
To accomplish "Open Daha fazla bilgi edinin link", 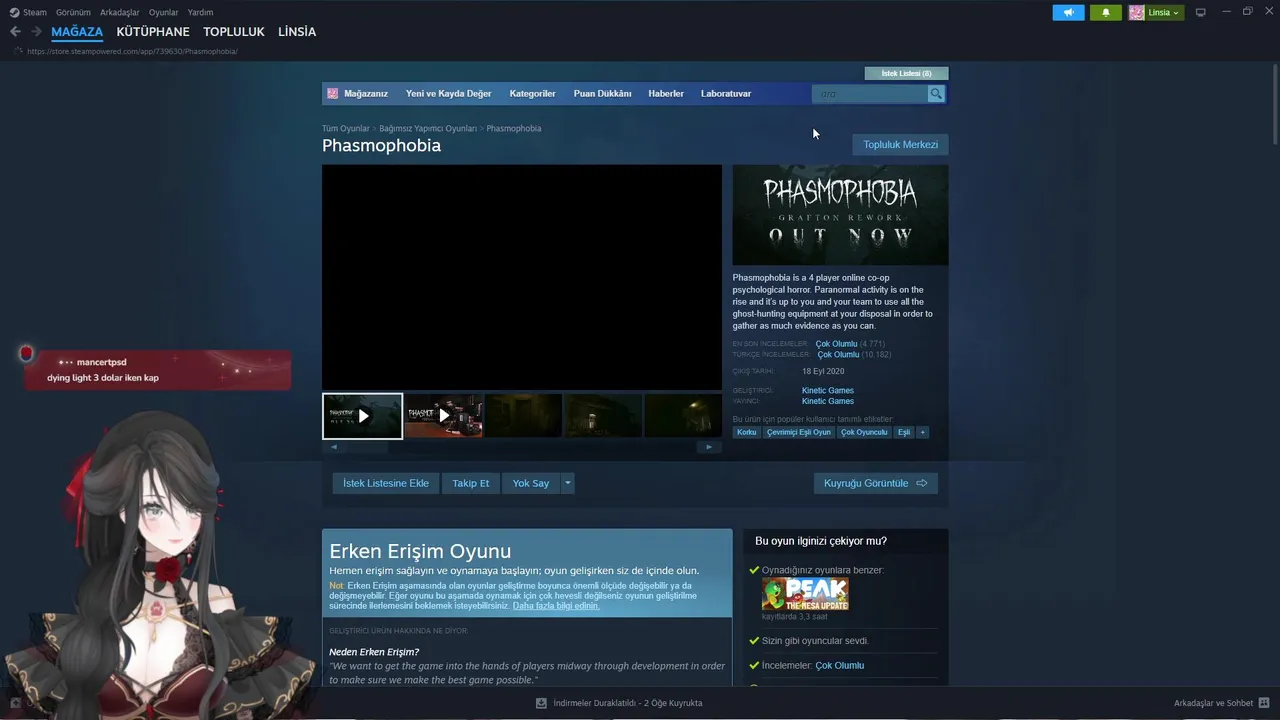I will [556, 606].
